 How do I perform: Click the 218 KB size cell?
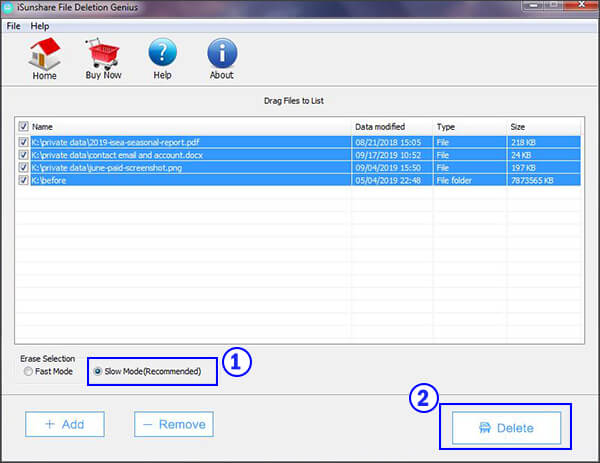tap(523, 142)
